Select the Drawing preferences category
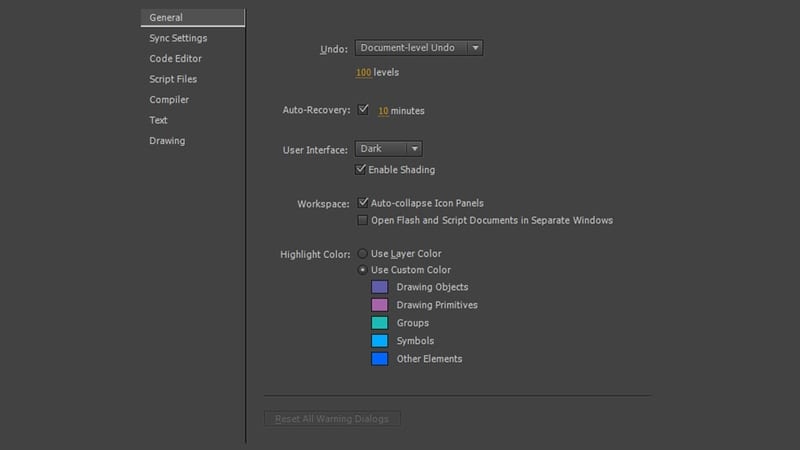 click(167, 141)
